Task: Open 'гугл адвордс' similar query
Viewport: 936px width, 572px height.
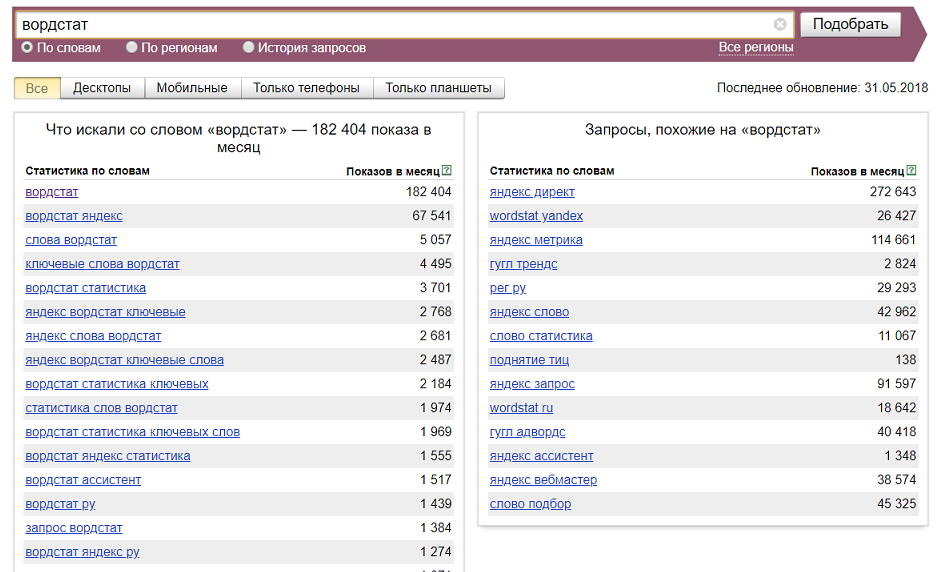Action: coord(527,432)
